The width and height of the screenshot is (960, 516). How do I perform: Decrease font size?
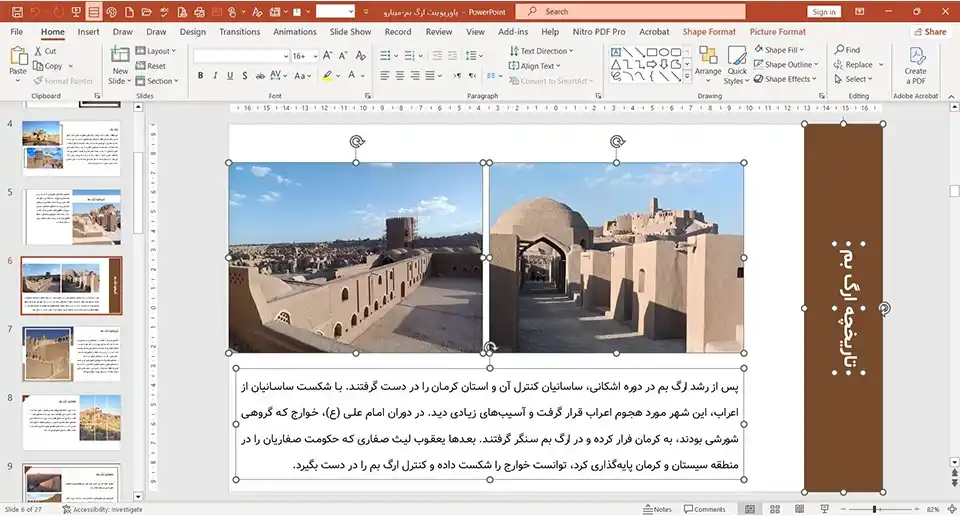click(x=343, y=56)
